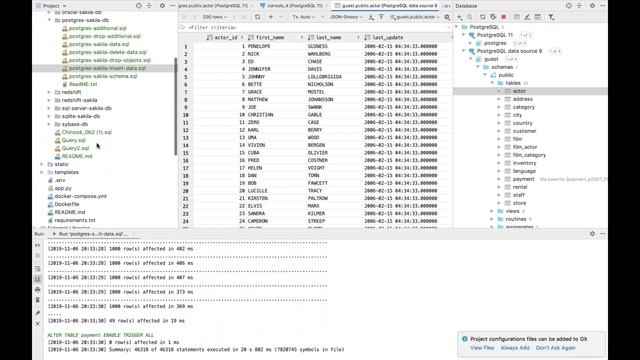Click the Edit source pencil icon in Database toolbar

coord(527,17)
